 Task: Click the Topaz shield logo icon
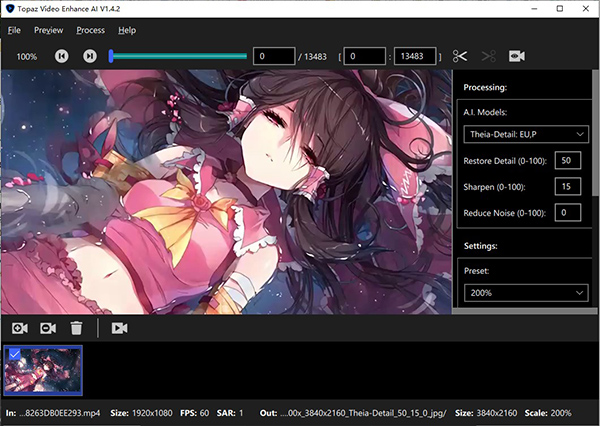click(x=10, y=8)
